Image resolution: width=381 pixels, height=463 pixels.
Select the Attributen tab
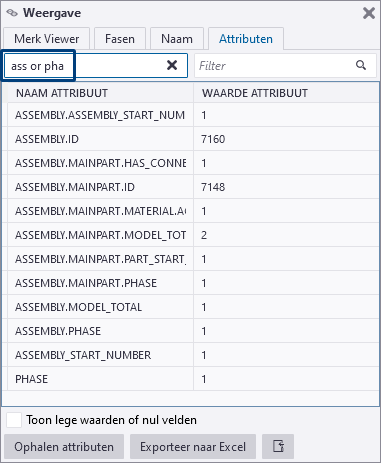coord(246,39)
